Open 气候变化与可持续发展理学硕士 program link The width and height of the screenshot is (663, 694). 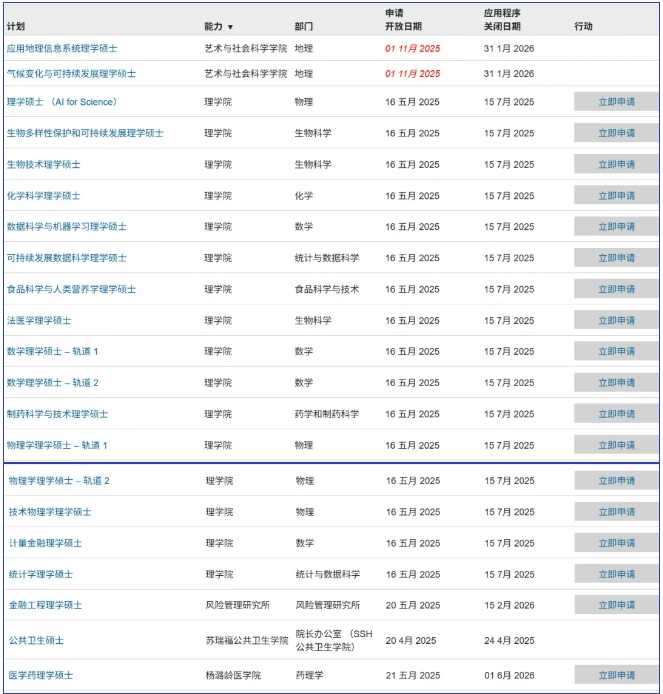(x=71, y=73)
